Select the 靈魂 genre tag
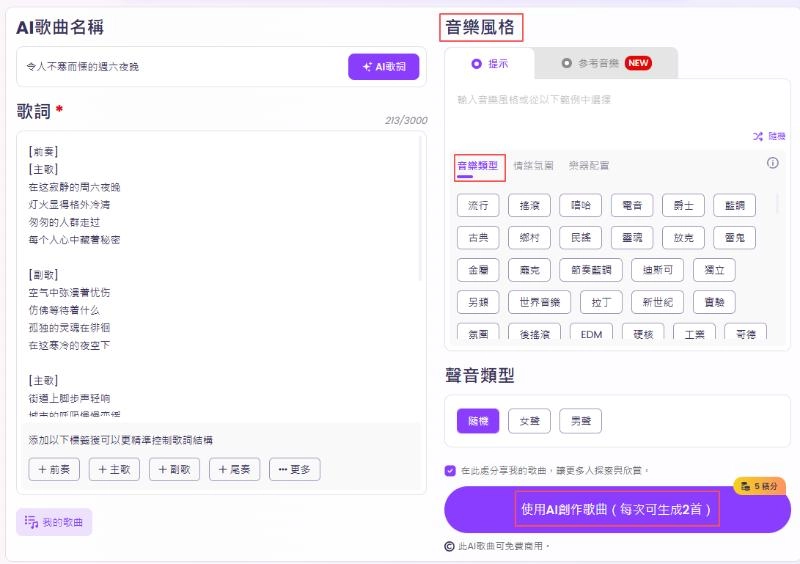Screen dimensions: 800x564 [632, 238]
